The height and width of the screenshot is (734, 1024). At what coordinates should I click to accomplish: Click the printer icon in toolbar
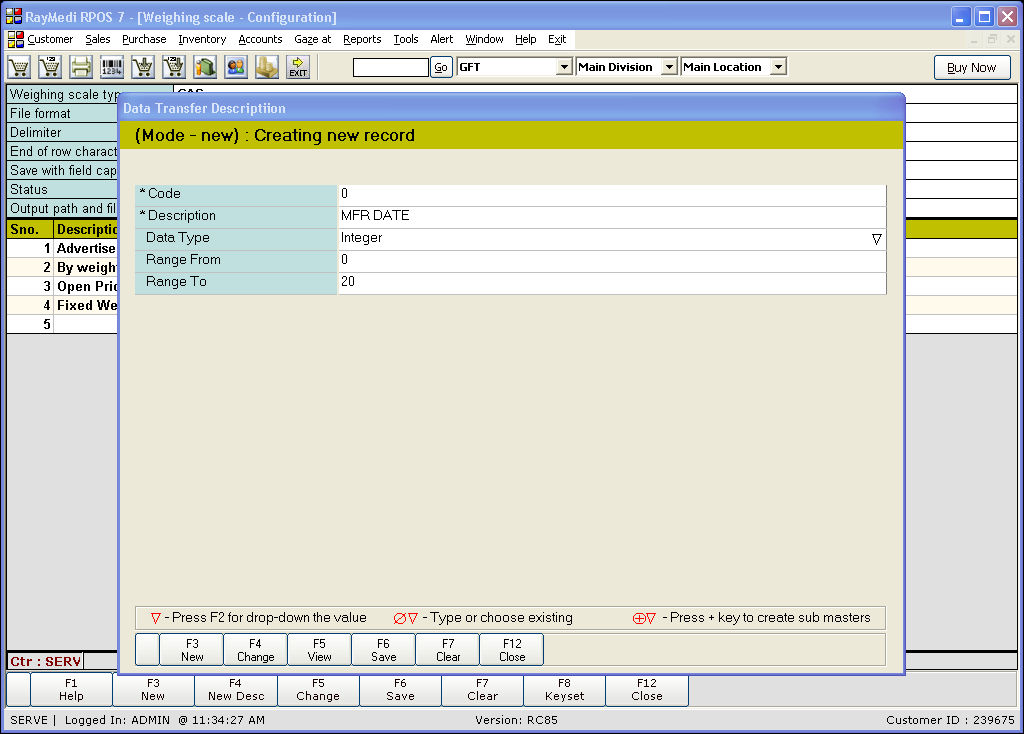point(81,67)
